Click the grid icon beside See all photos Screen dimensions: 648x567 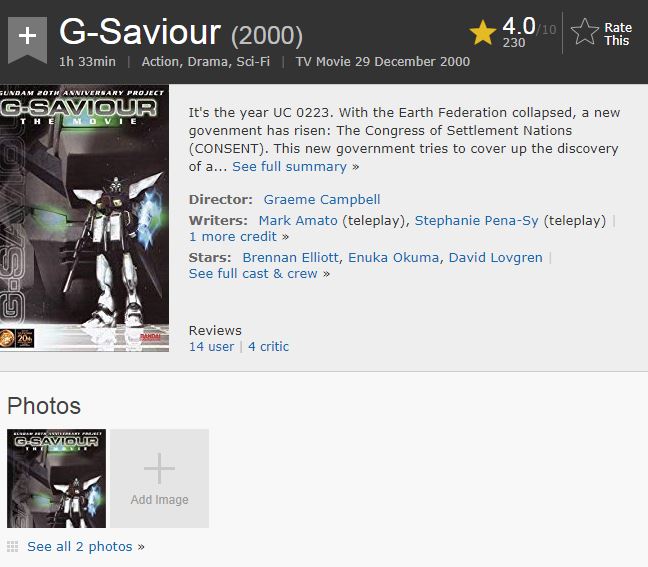pyautogui.click(x=12, y=546)
